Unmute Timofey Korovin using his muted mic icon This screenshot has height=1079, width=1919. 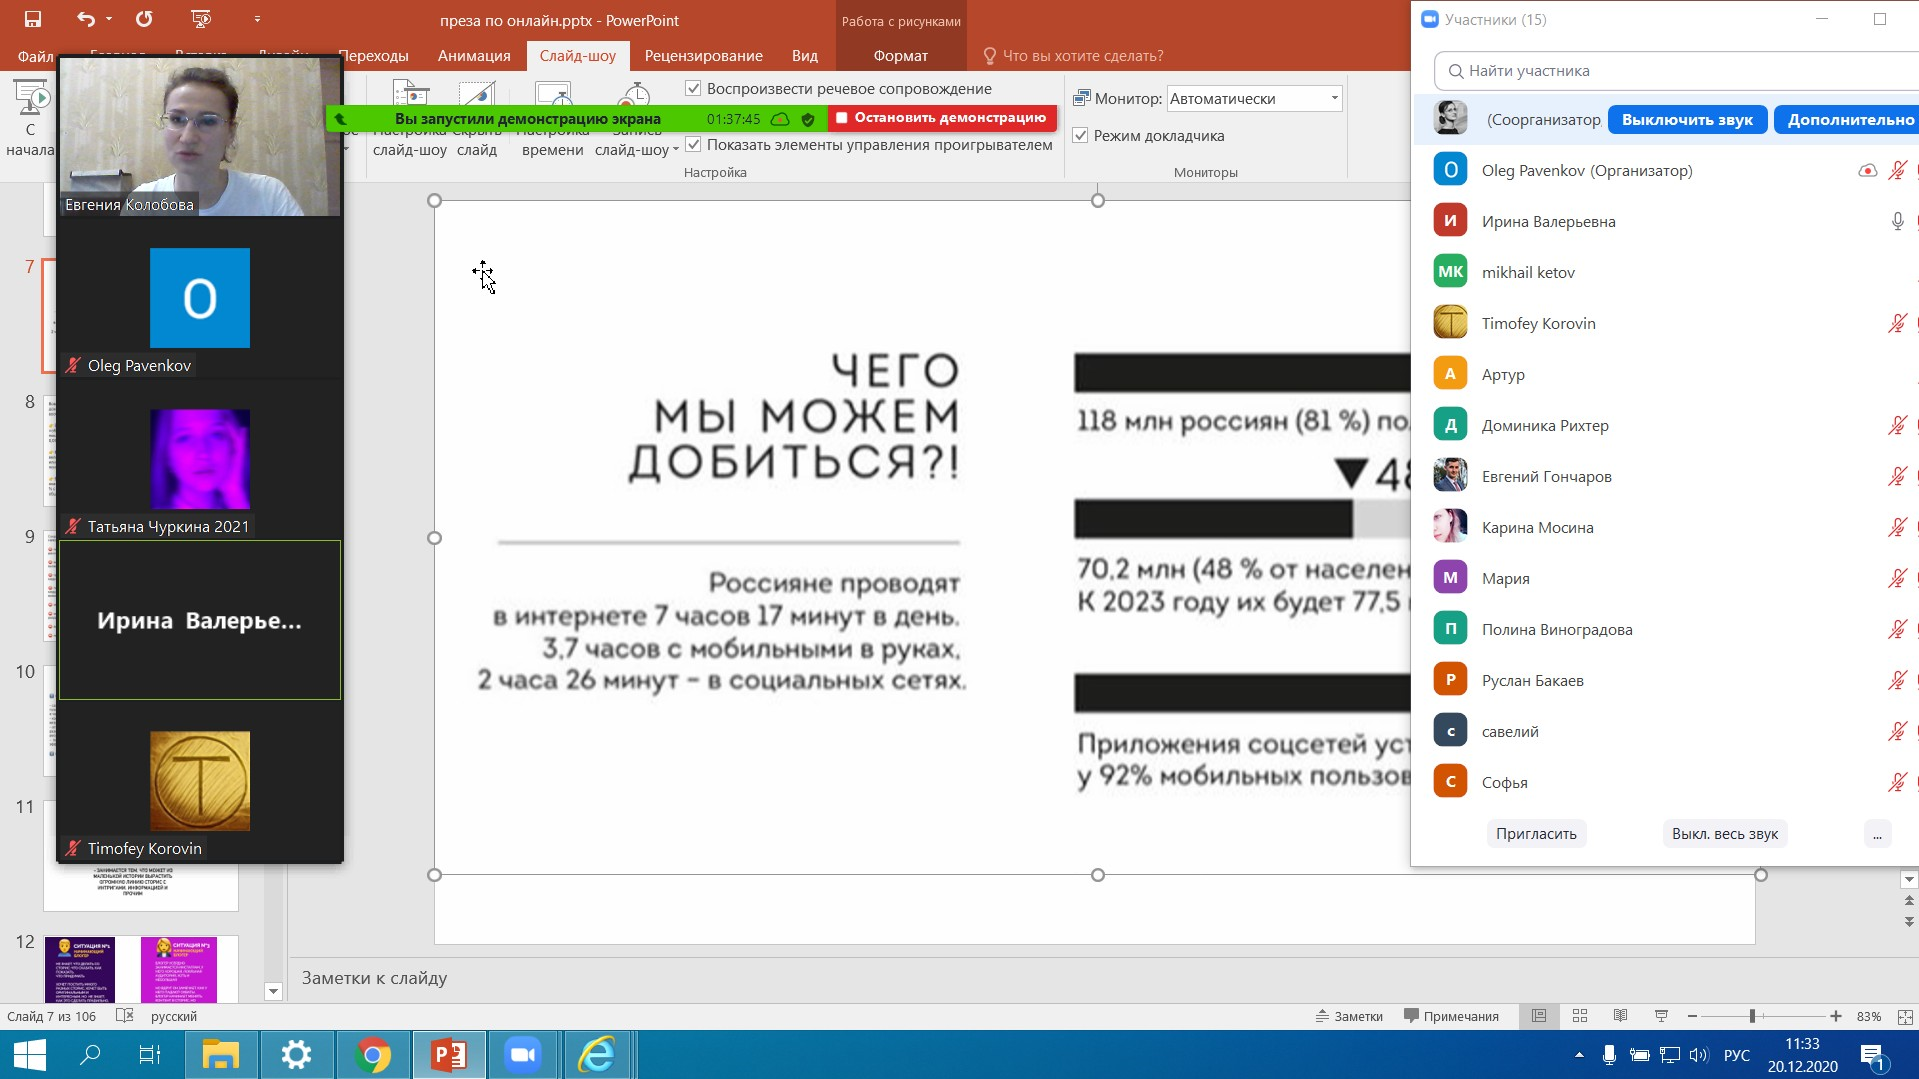tap(1897, 324)
